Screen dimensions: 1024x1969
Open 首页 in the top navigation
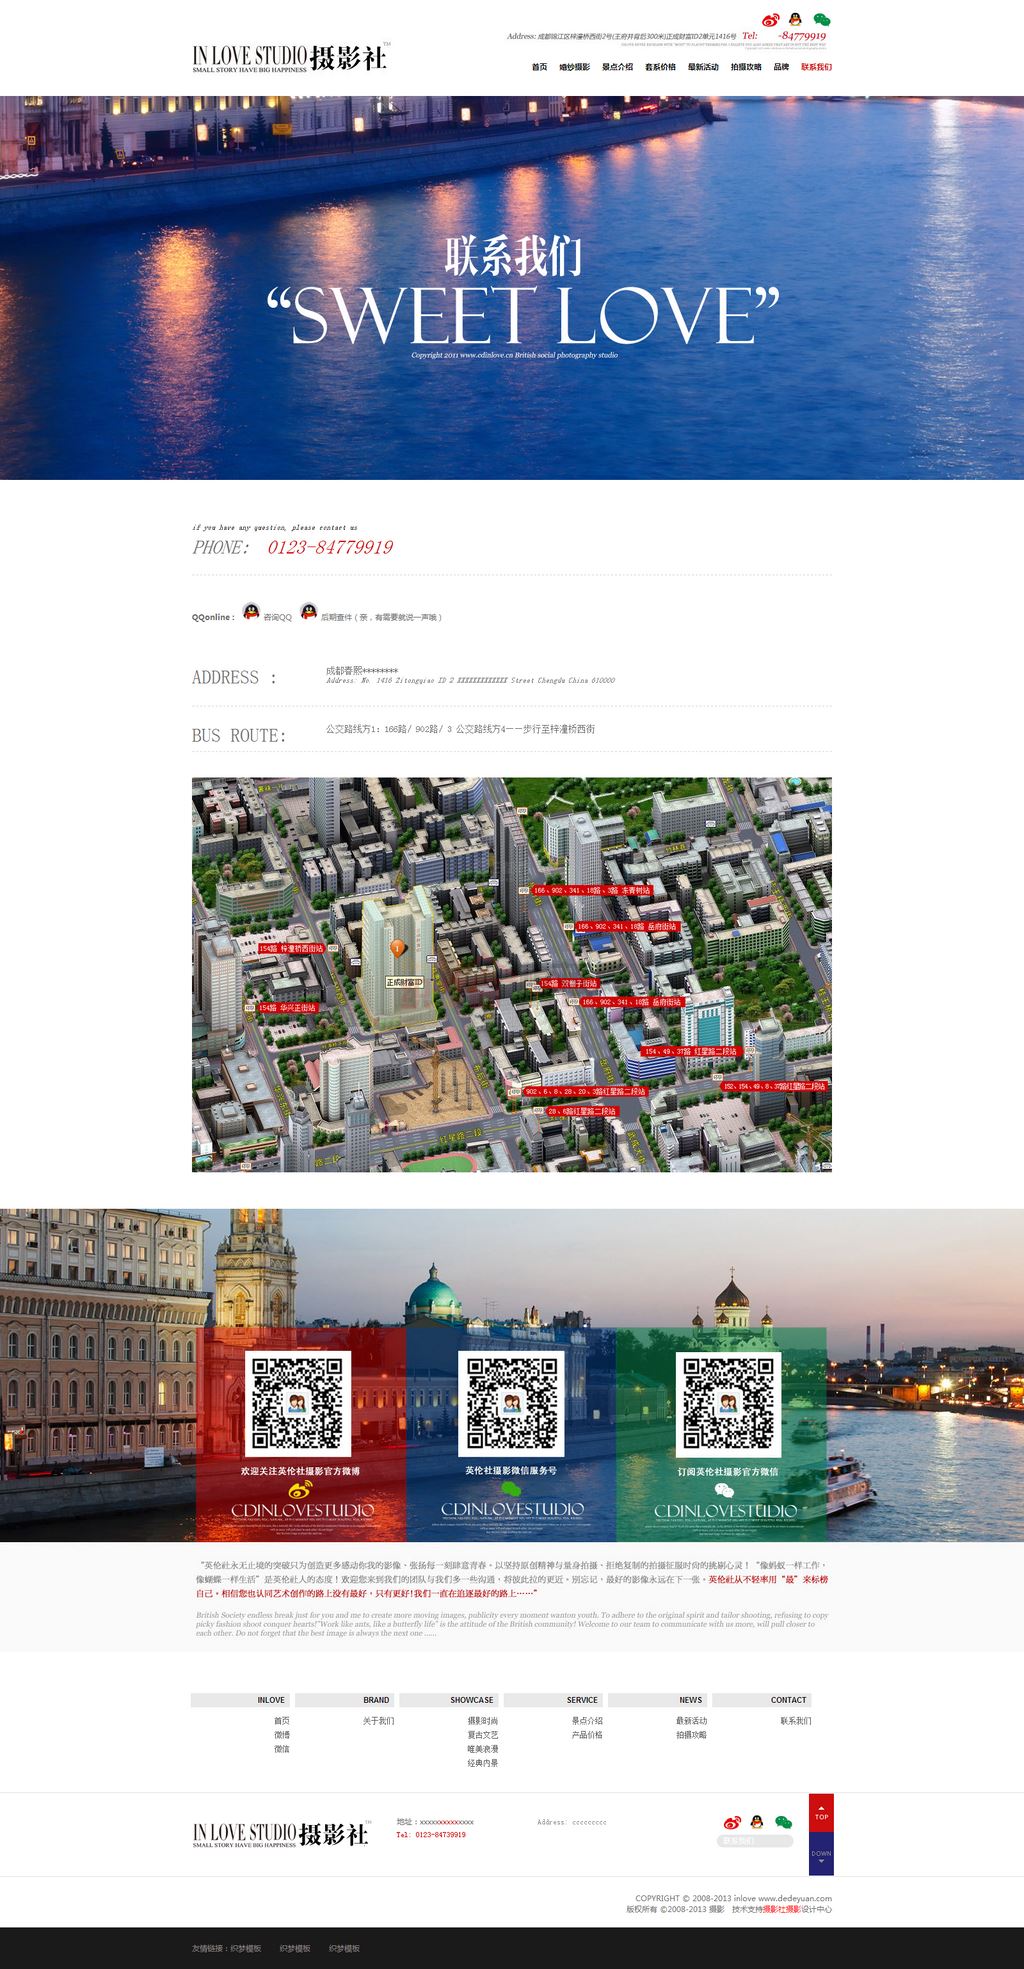[539, 67]
